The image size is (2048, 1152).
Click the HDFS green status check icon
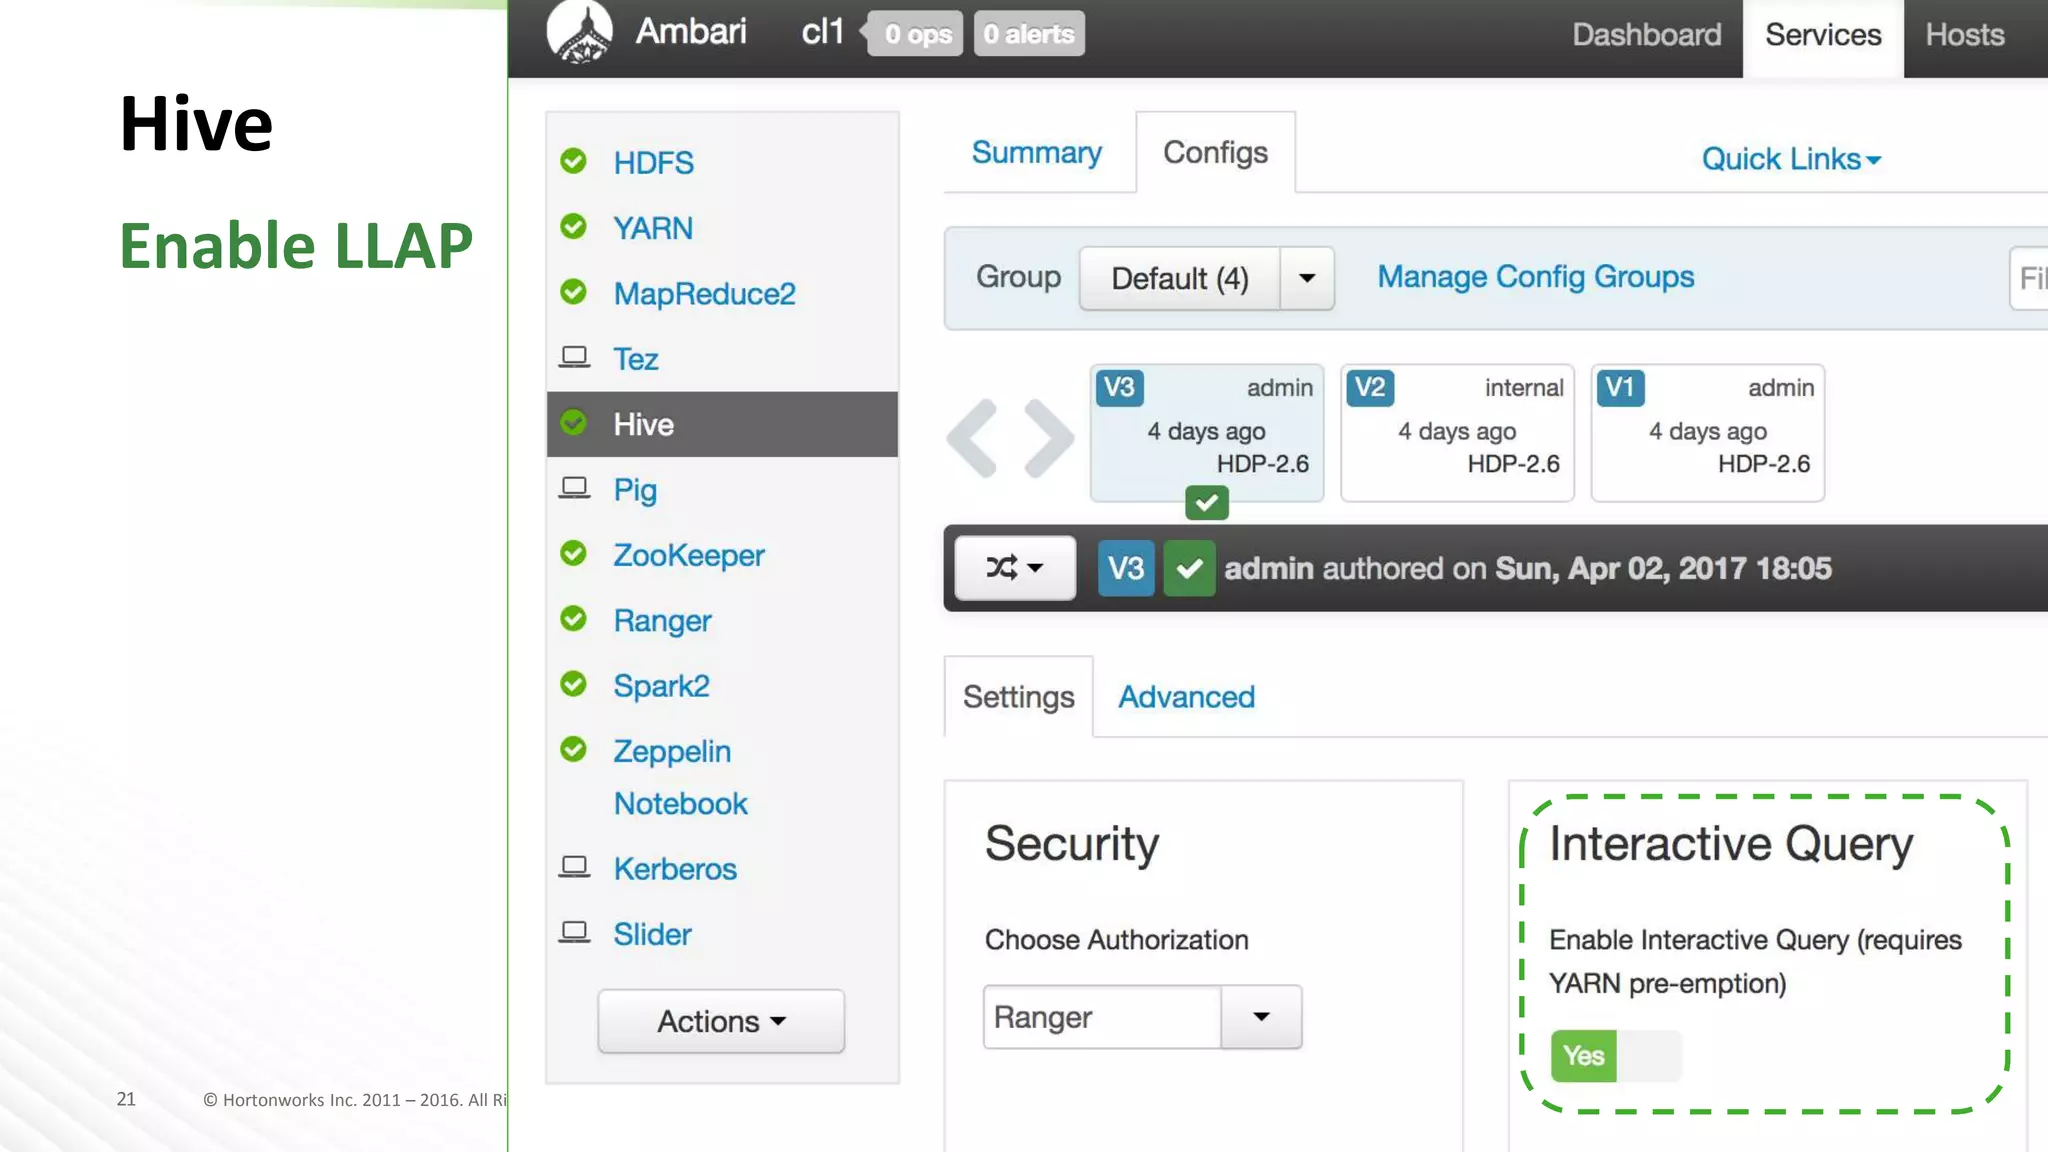coord(573,161)
